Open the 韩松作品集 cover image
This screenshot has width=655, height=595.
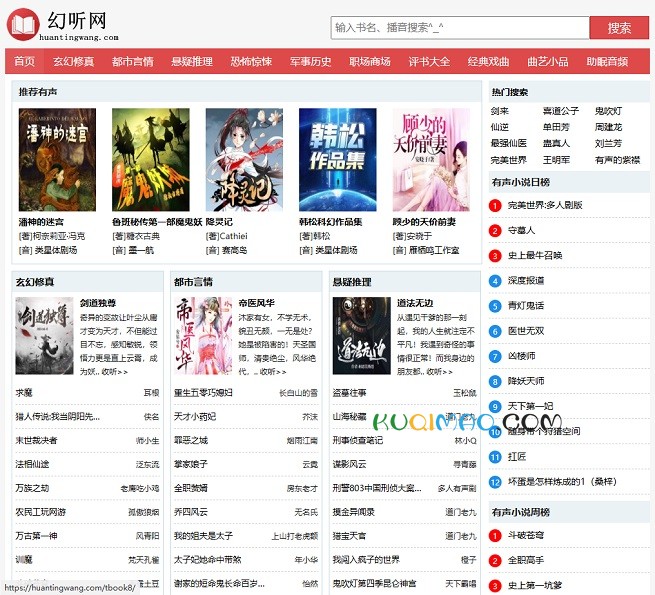point(337,159)
